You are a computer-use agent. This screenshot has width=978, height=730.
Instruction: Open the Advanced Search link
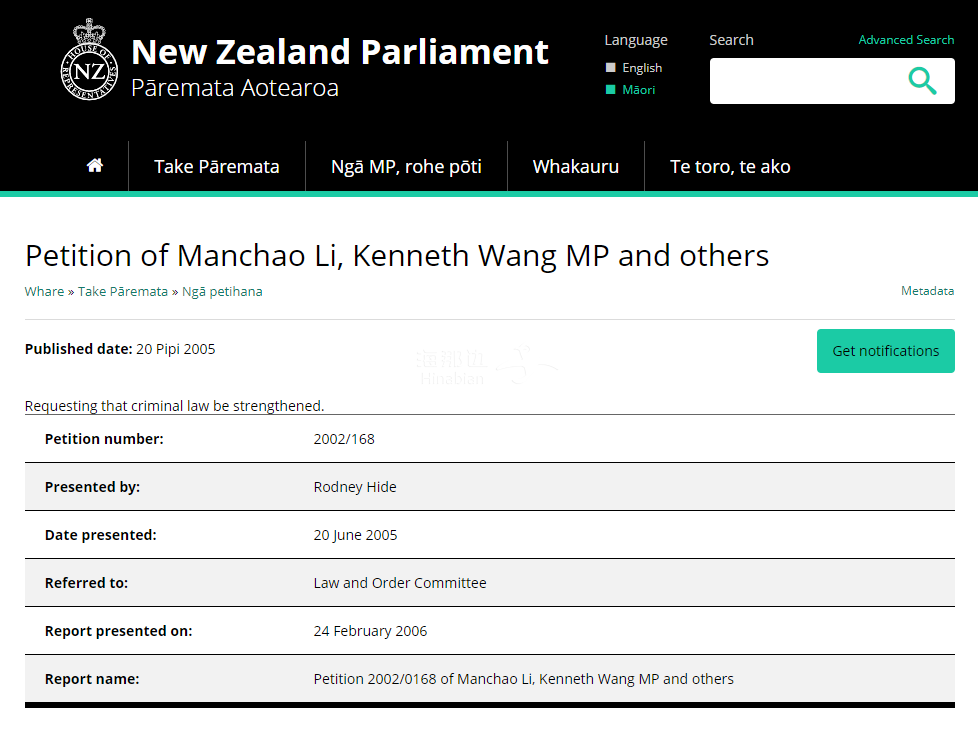coord(906,40)
